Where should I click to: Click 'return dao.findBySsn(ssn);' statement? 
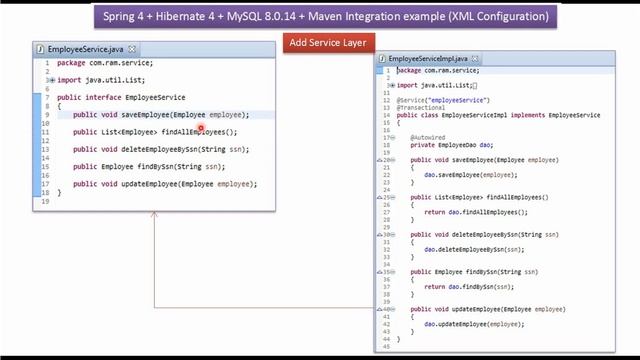coord(469,287)
